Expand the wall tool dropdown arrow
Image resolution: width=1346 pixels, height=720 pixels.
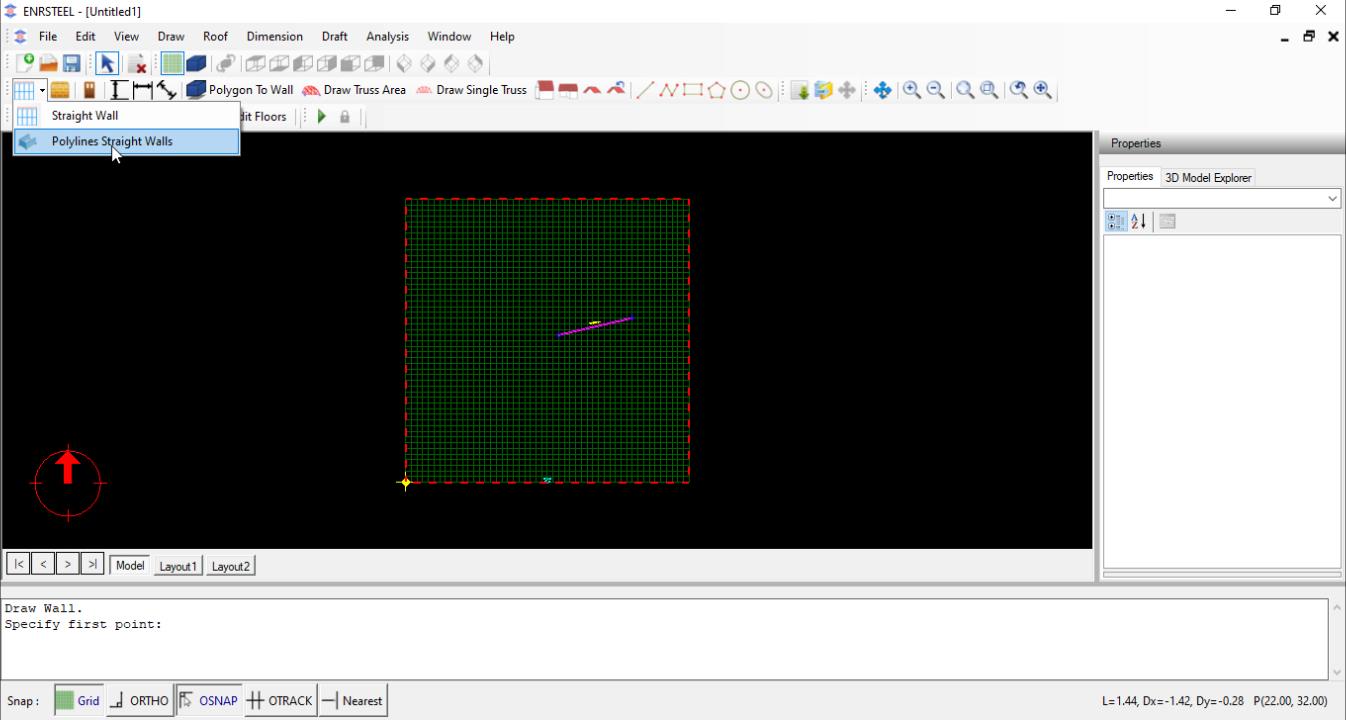point(43,90)
